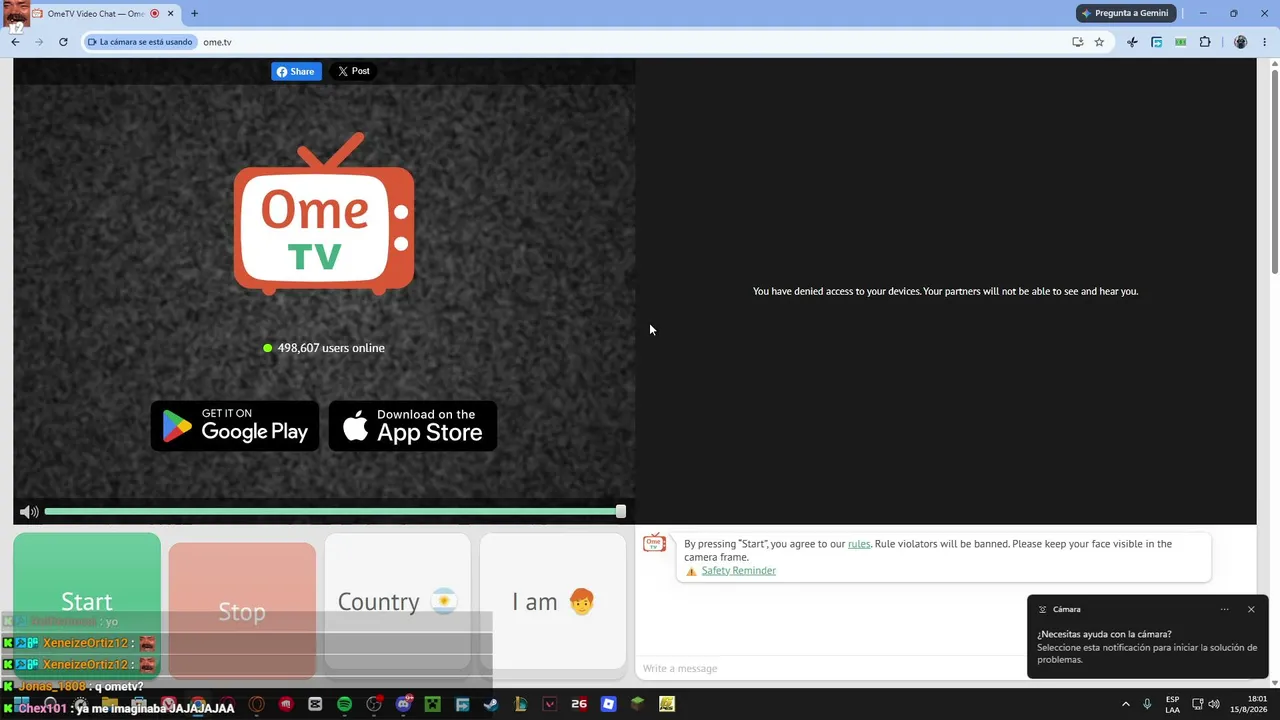Viewport: 1280px width, 720px height.
Task: Switch ESP LAA keyboard language
Action: pyautogui.click(x=1172, y=704)
